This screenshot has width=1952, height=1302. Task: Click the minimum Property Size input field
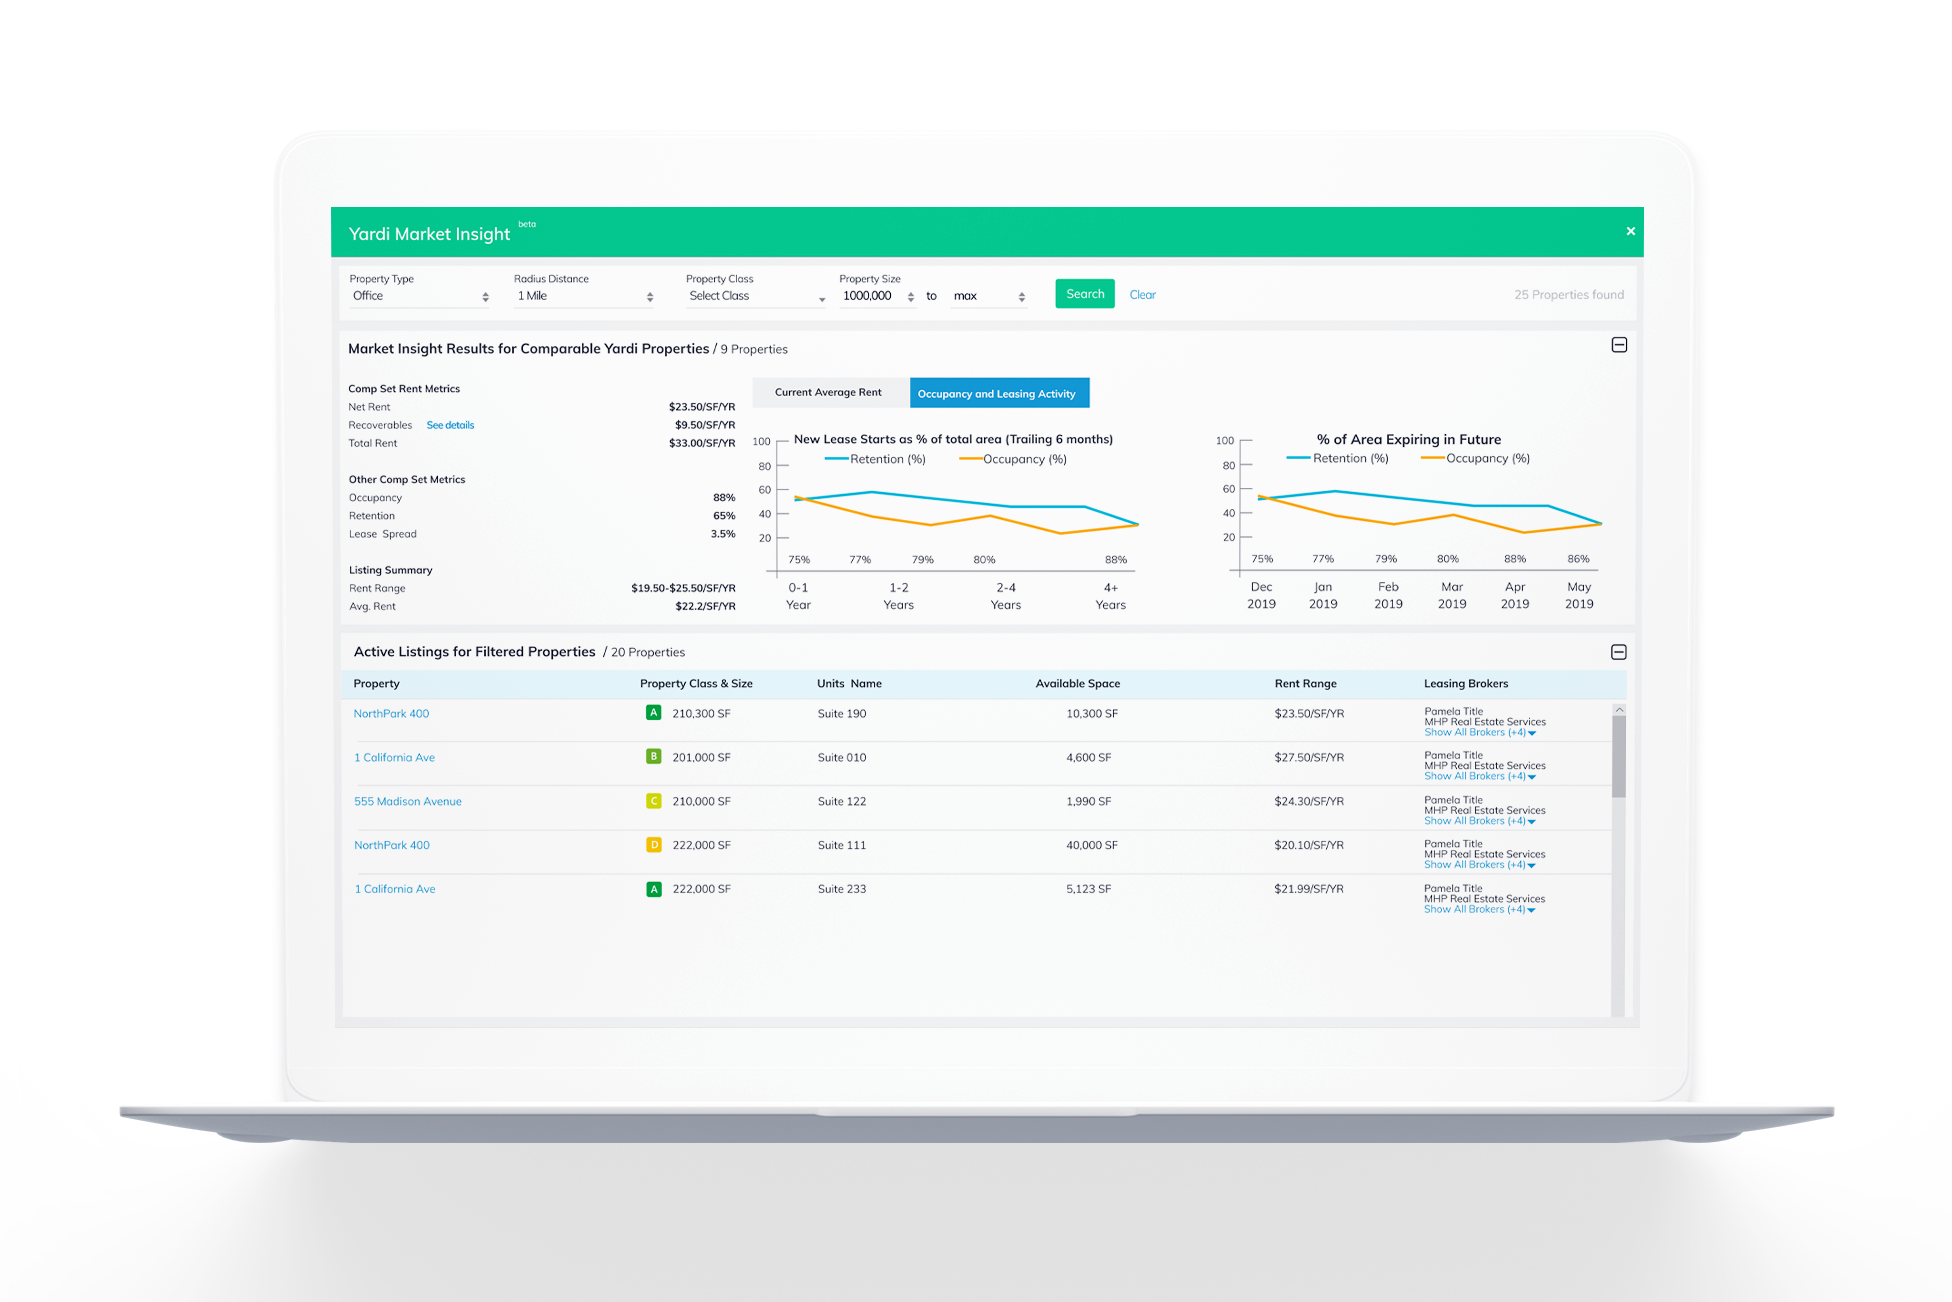[869, 296]
